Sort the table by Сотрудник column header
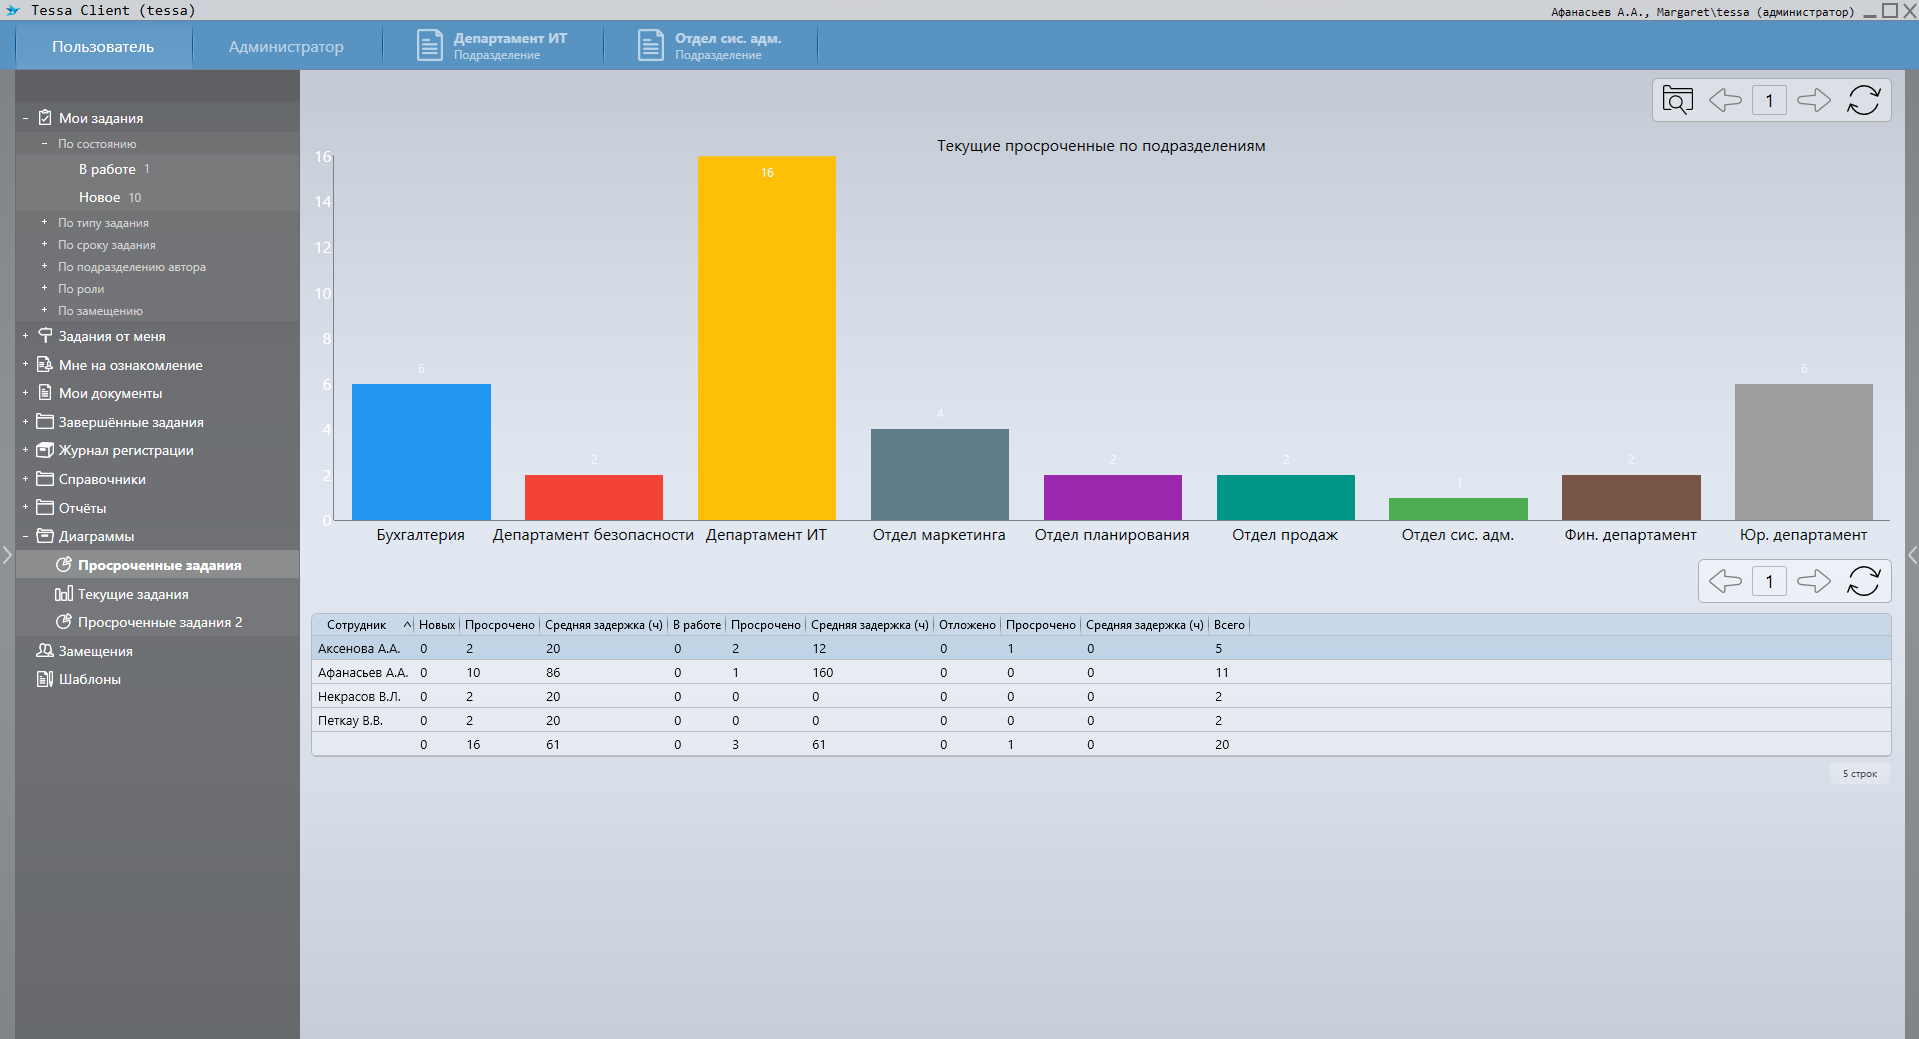This screenshot has width=1919, height=1039. pos(357,625)
